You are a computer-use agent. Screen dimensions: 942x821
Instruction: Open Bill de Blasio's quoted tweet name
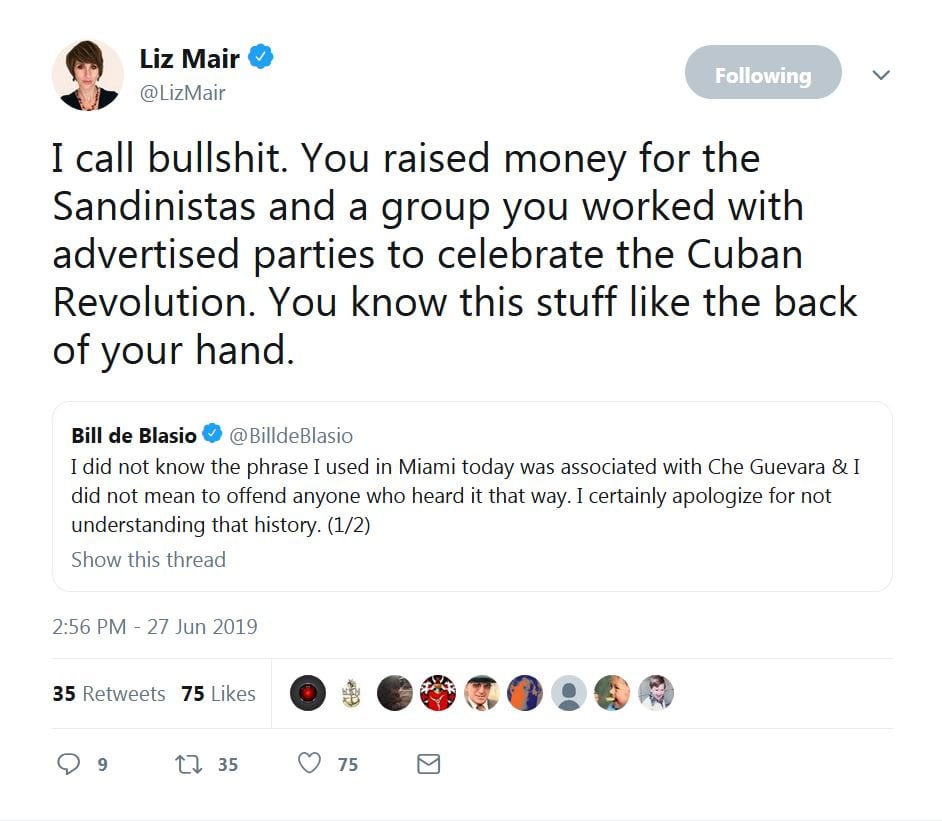134,435
